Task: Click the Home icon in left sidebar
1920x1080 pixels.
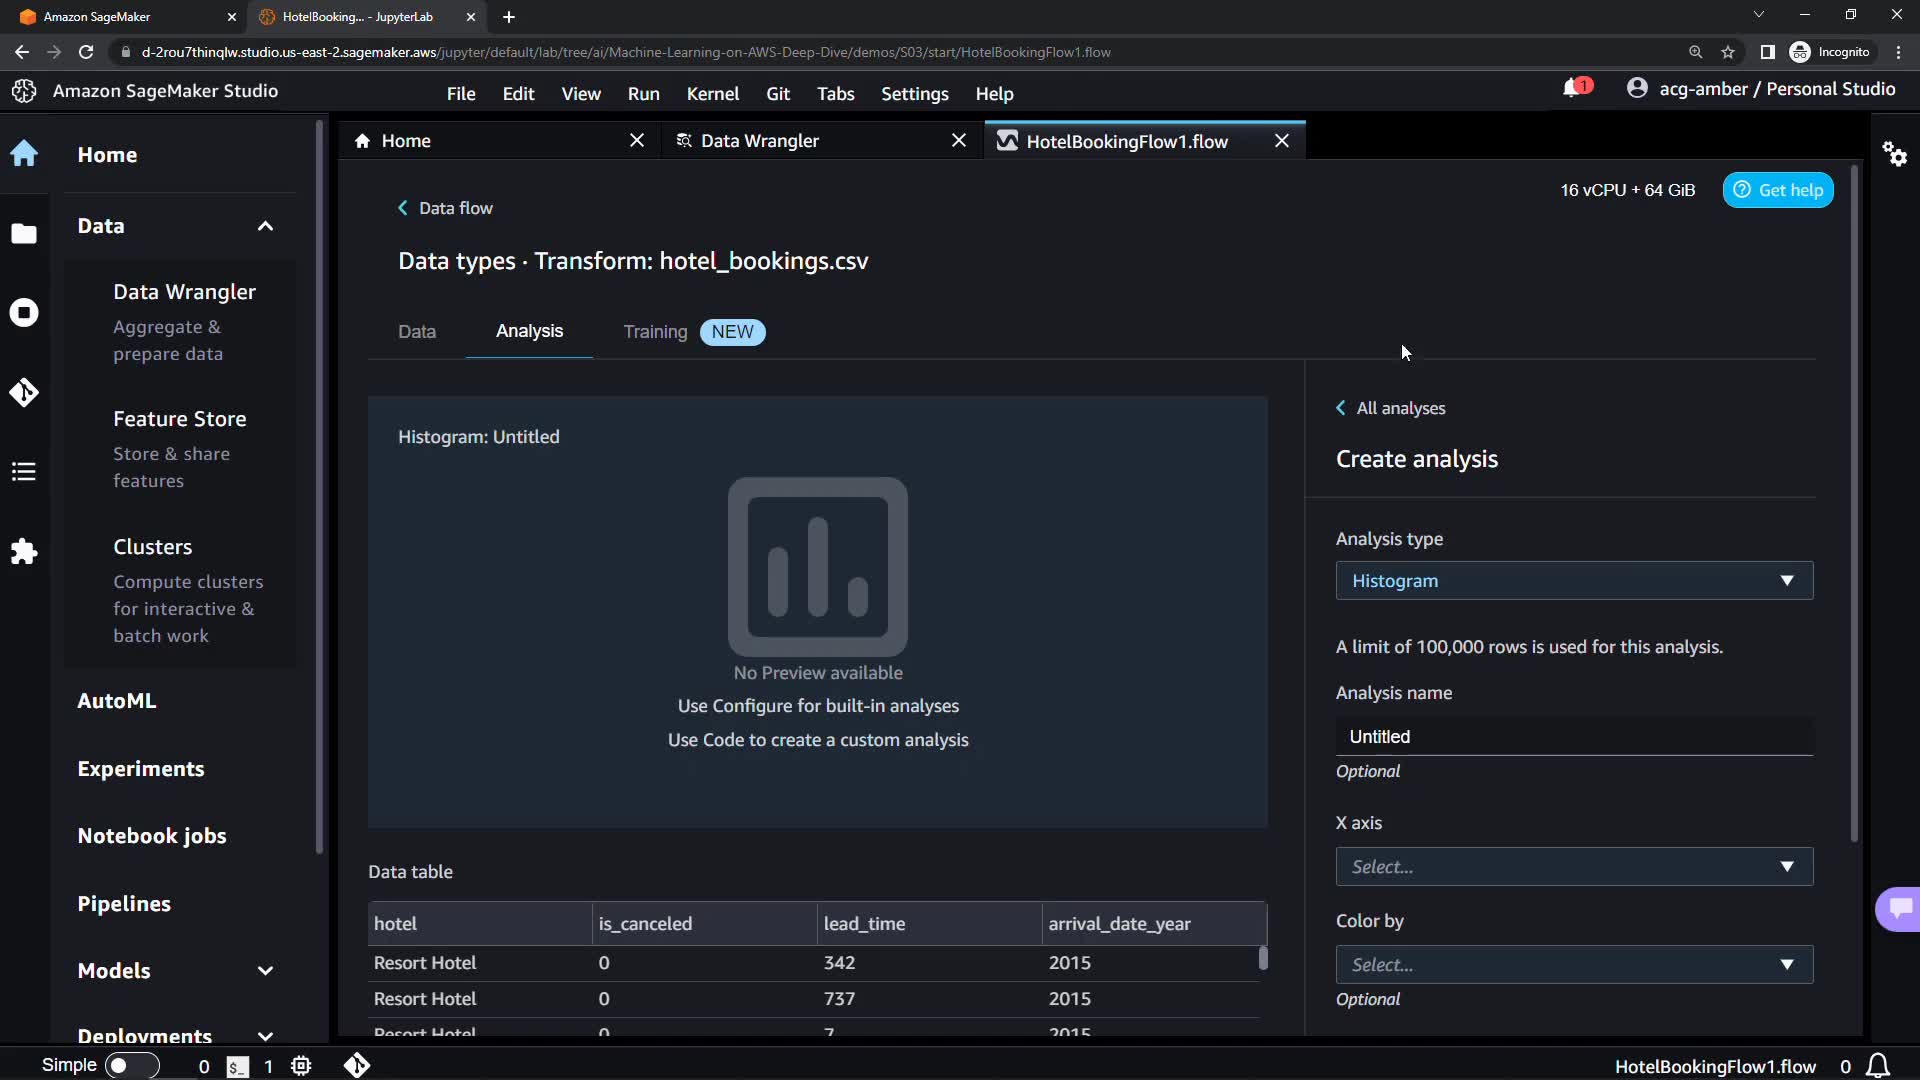Action: click(x=24, y=154)
